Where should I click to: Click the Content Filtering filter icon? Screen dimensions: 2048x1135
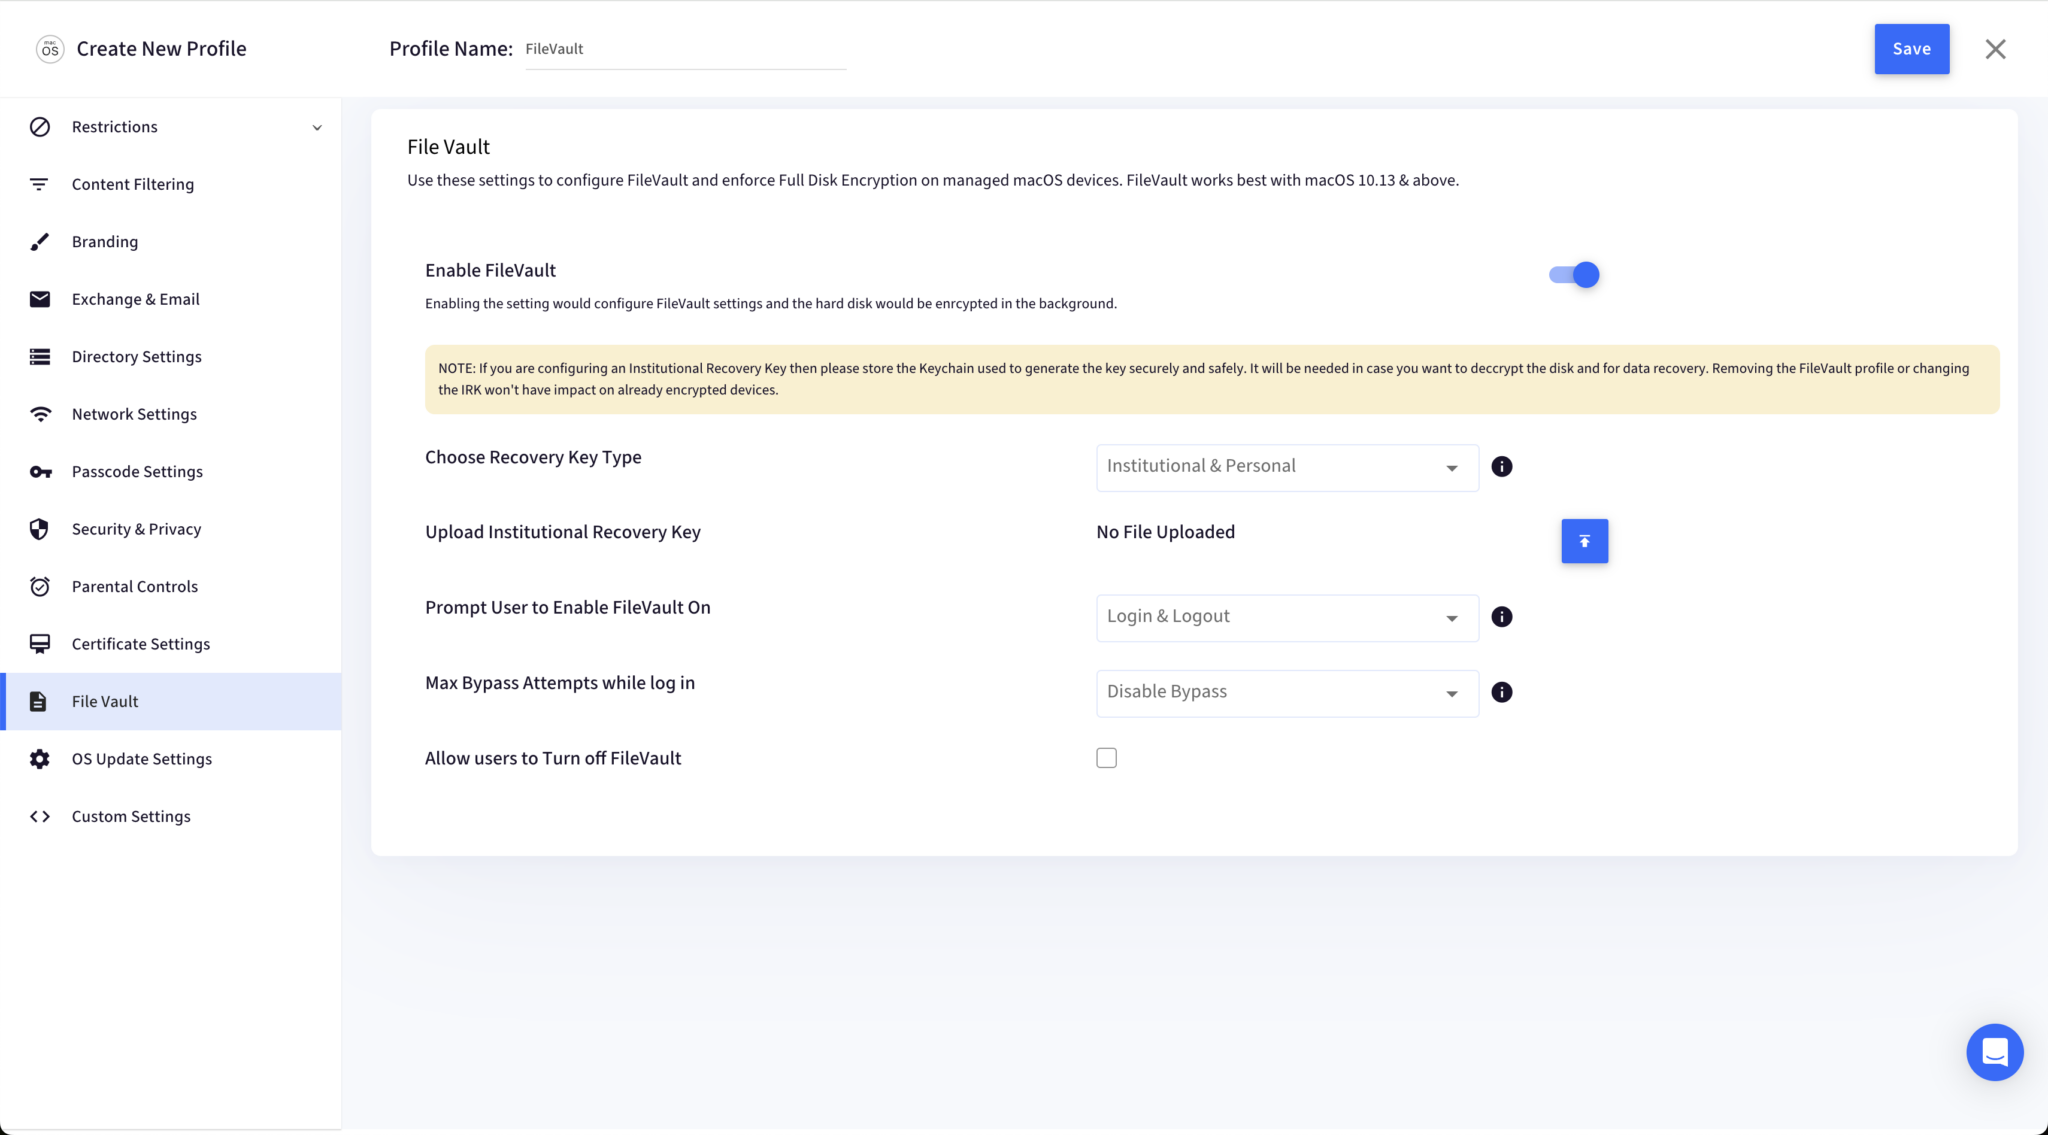tap(39, 184)
